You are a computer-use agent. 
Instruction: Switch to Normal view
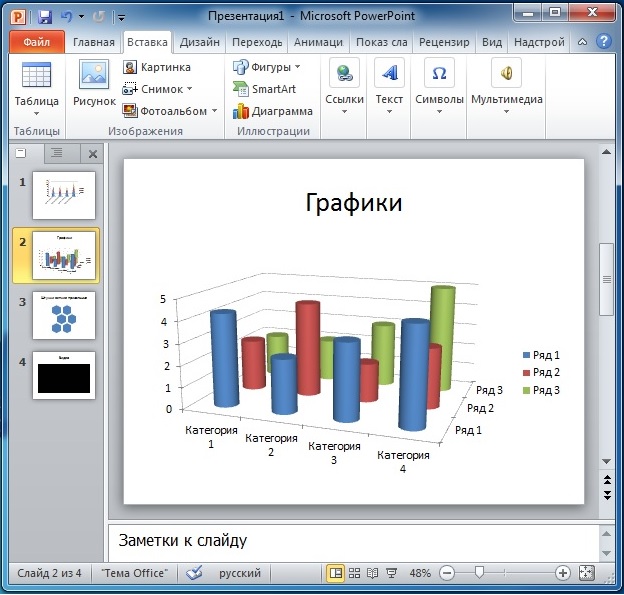(335, 573)
